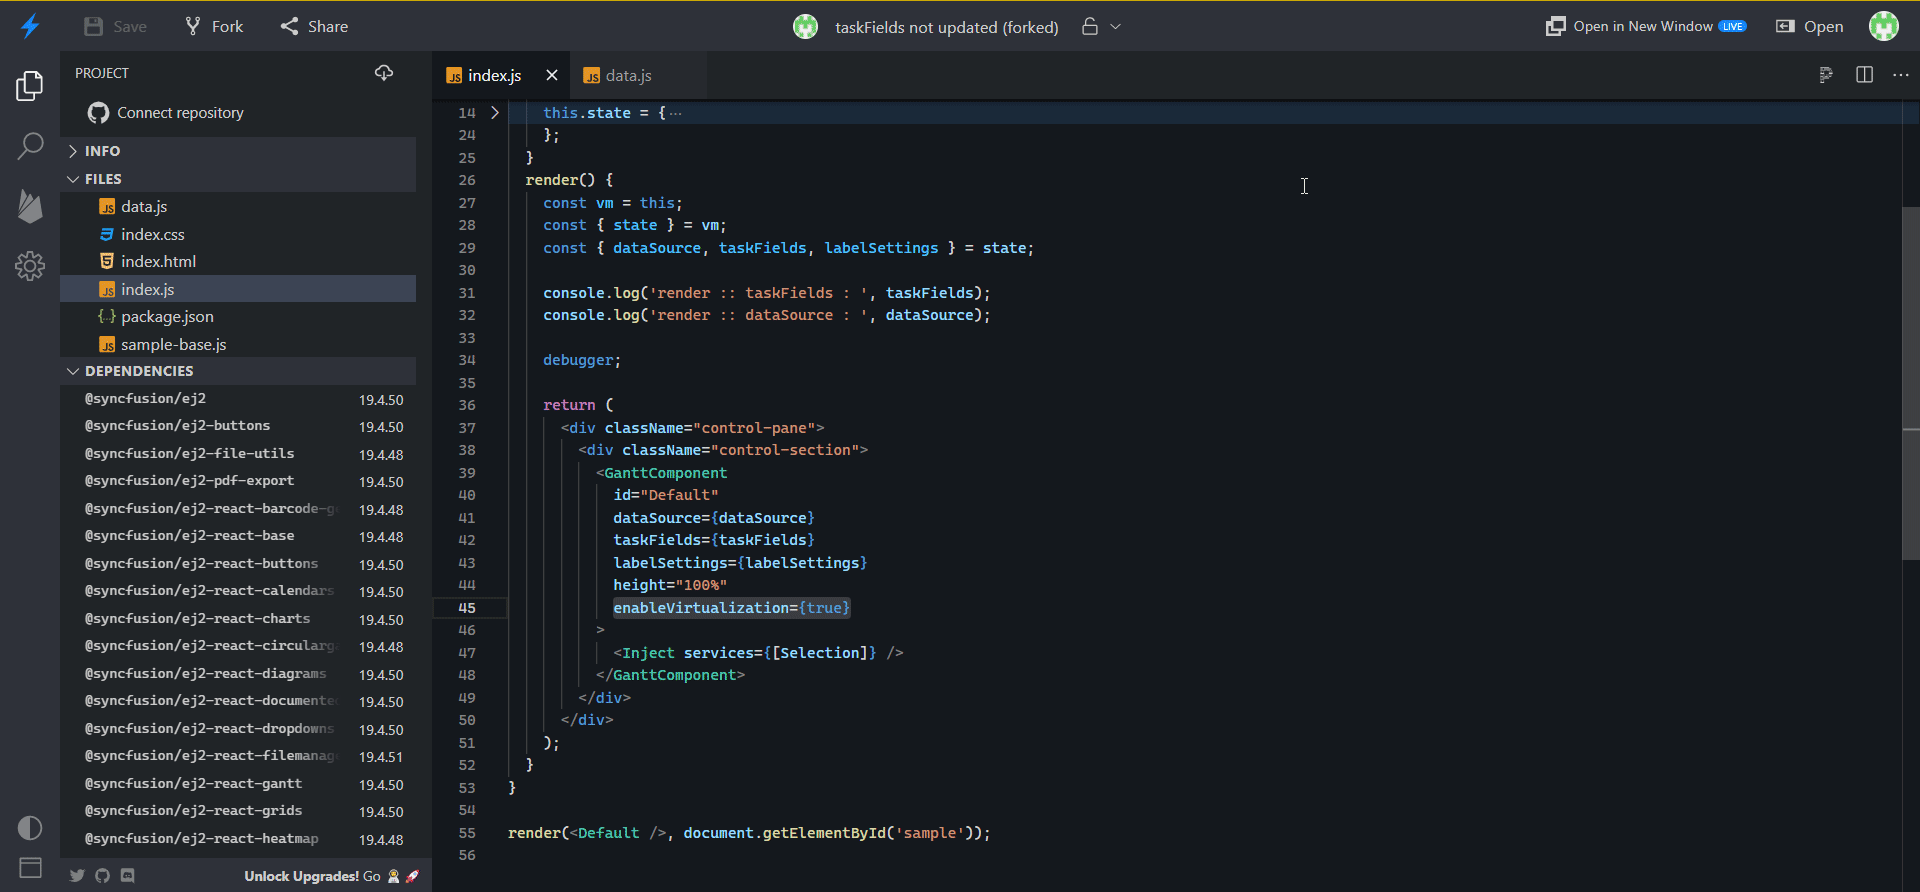Open sample-base.js in file tree
The height and width of the screenshot is (892, 1920).
[238, 344]
